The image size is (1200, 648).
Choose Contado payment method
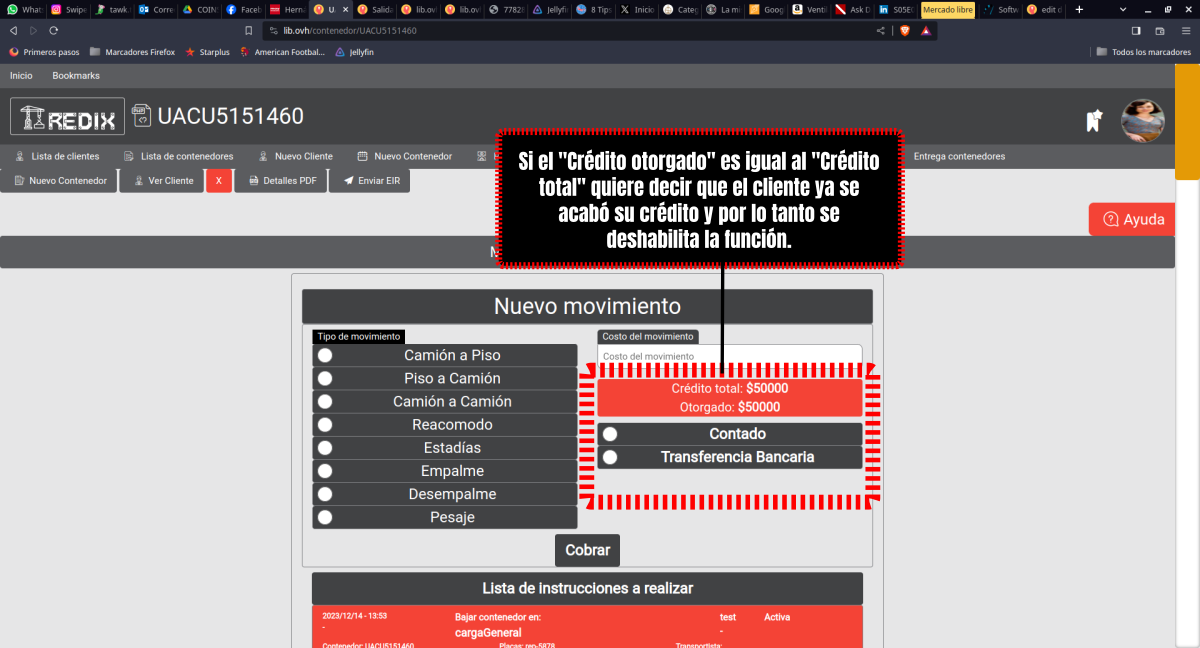[x=610, y=434]
